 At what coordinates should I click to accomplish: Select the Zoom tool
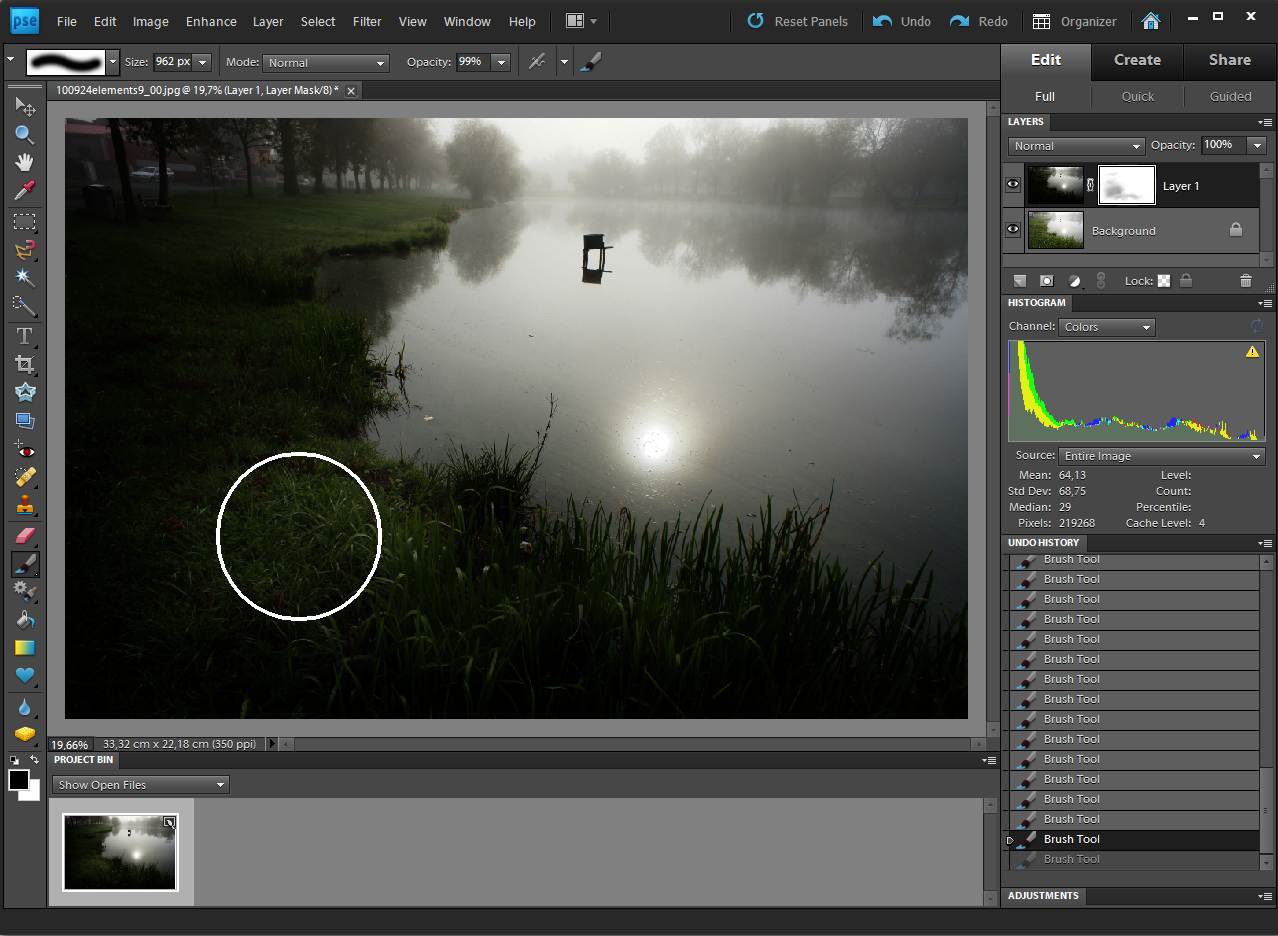[x=24, y=135]
